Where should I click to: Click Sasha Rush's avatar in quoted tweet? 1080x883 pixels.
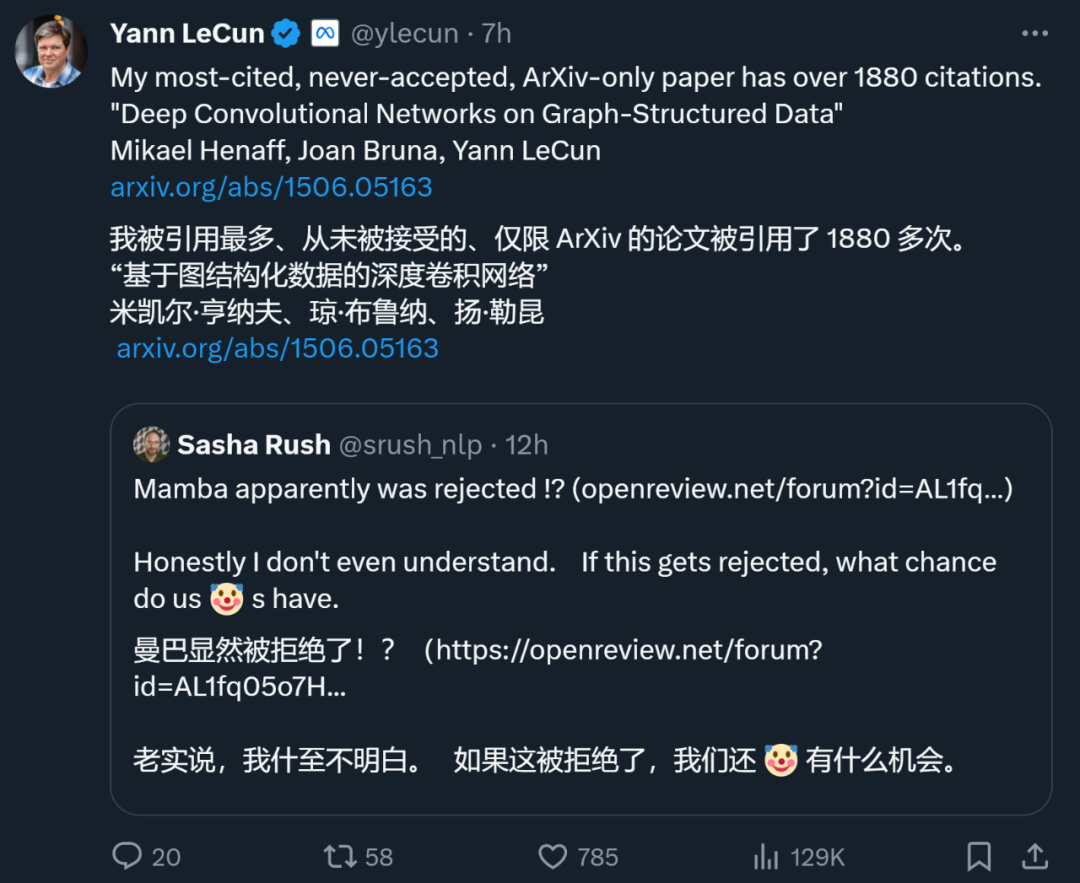tap(151, 445)
